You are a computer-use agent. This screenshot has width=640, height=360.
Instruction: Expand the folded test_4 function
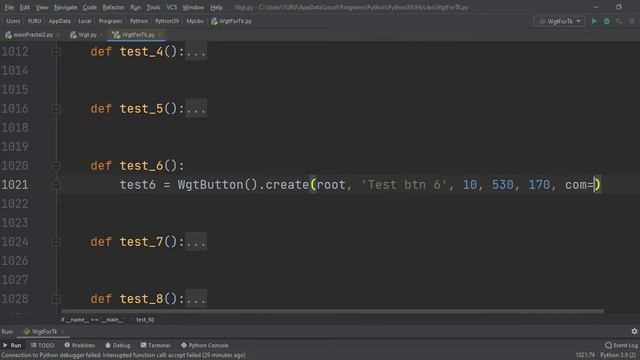56,52
